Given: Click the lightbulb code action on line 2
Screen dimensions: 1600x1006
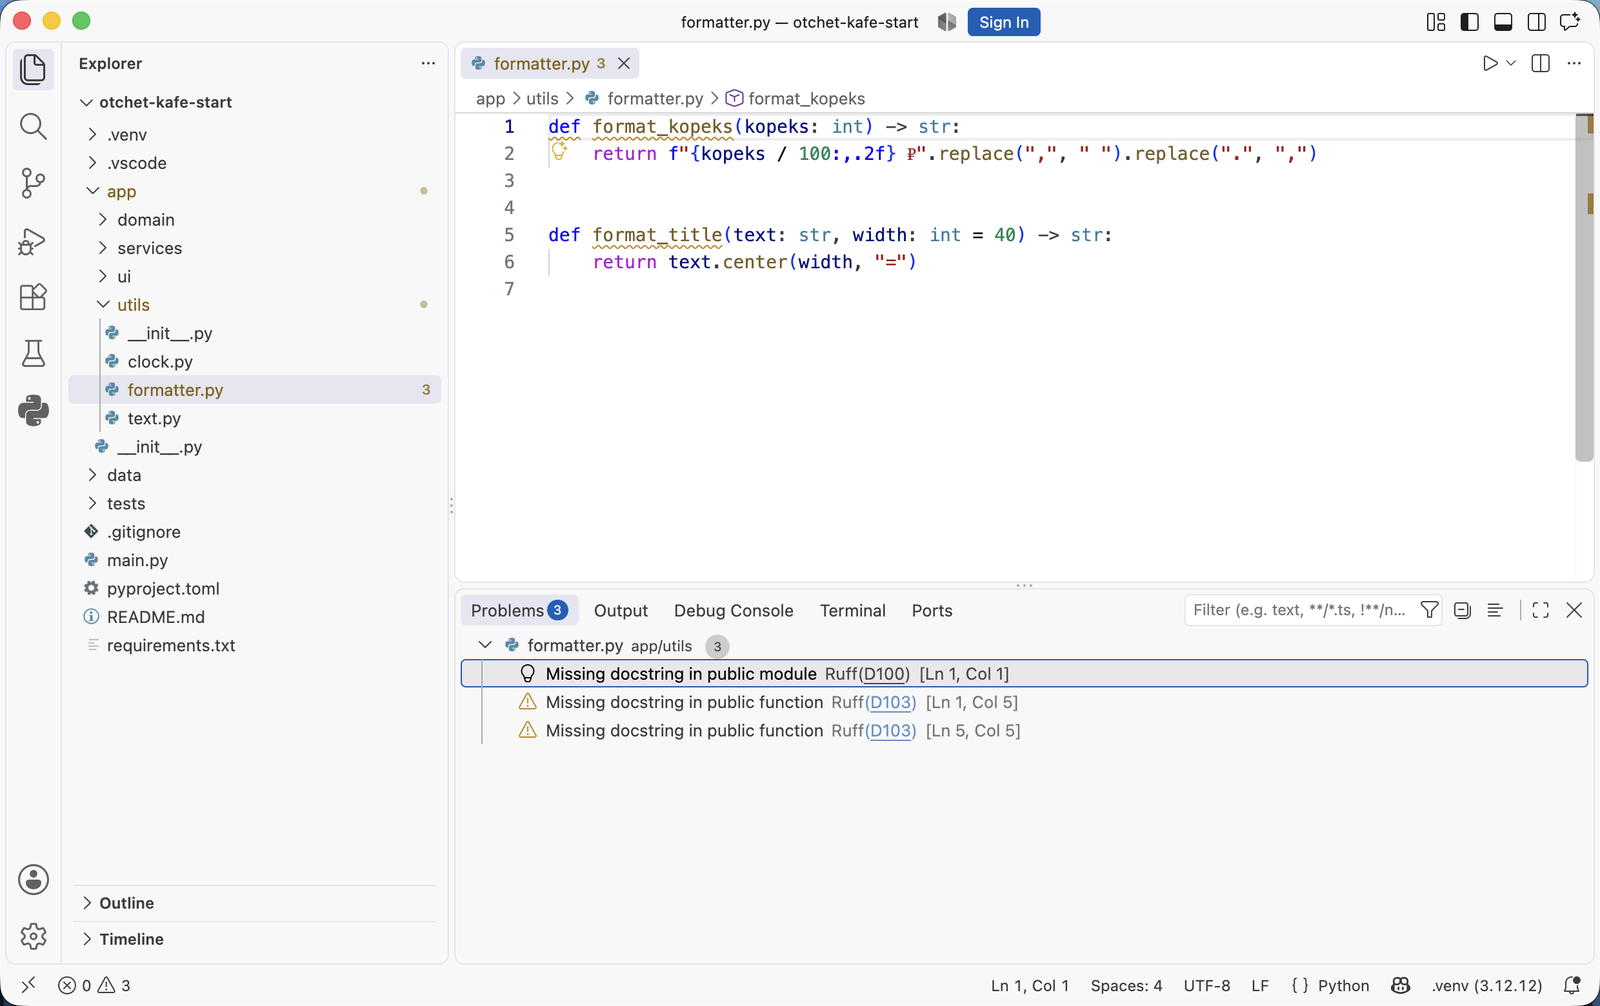Looking at the screenshot, I should [560, 151].
